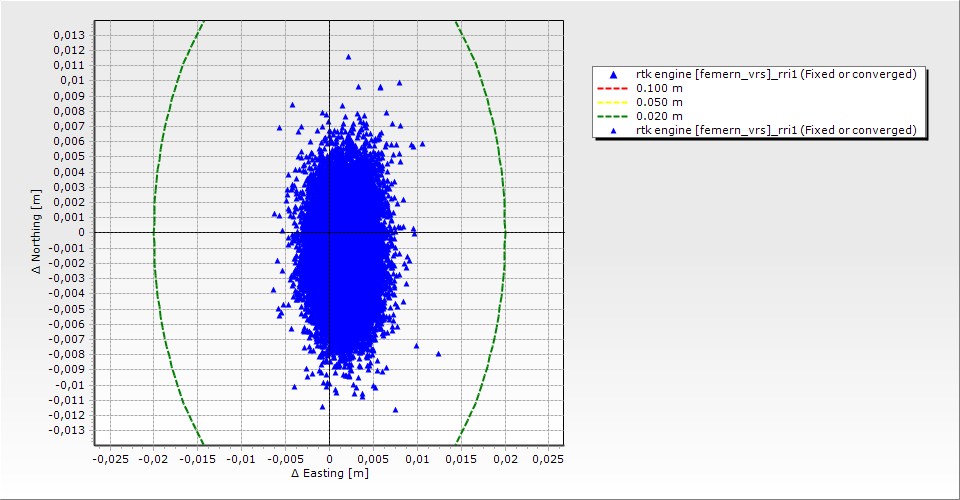Viewport: 960px width, 500px height.
Task: Click the origin where the zero axes cross
Action: click(x=329, y=232)
